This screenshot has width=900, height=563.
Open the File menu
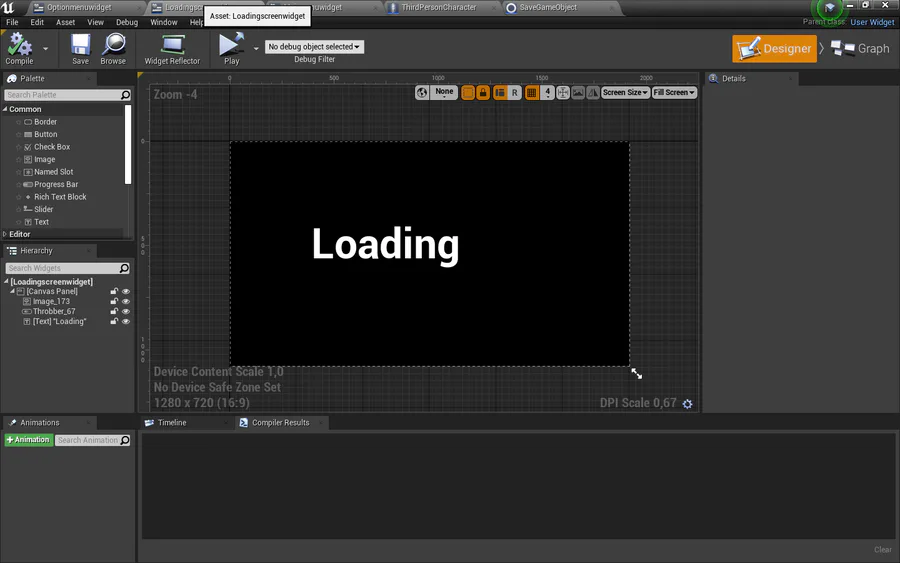12,22
